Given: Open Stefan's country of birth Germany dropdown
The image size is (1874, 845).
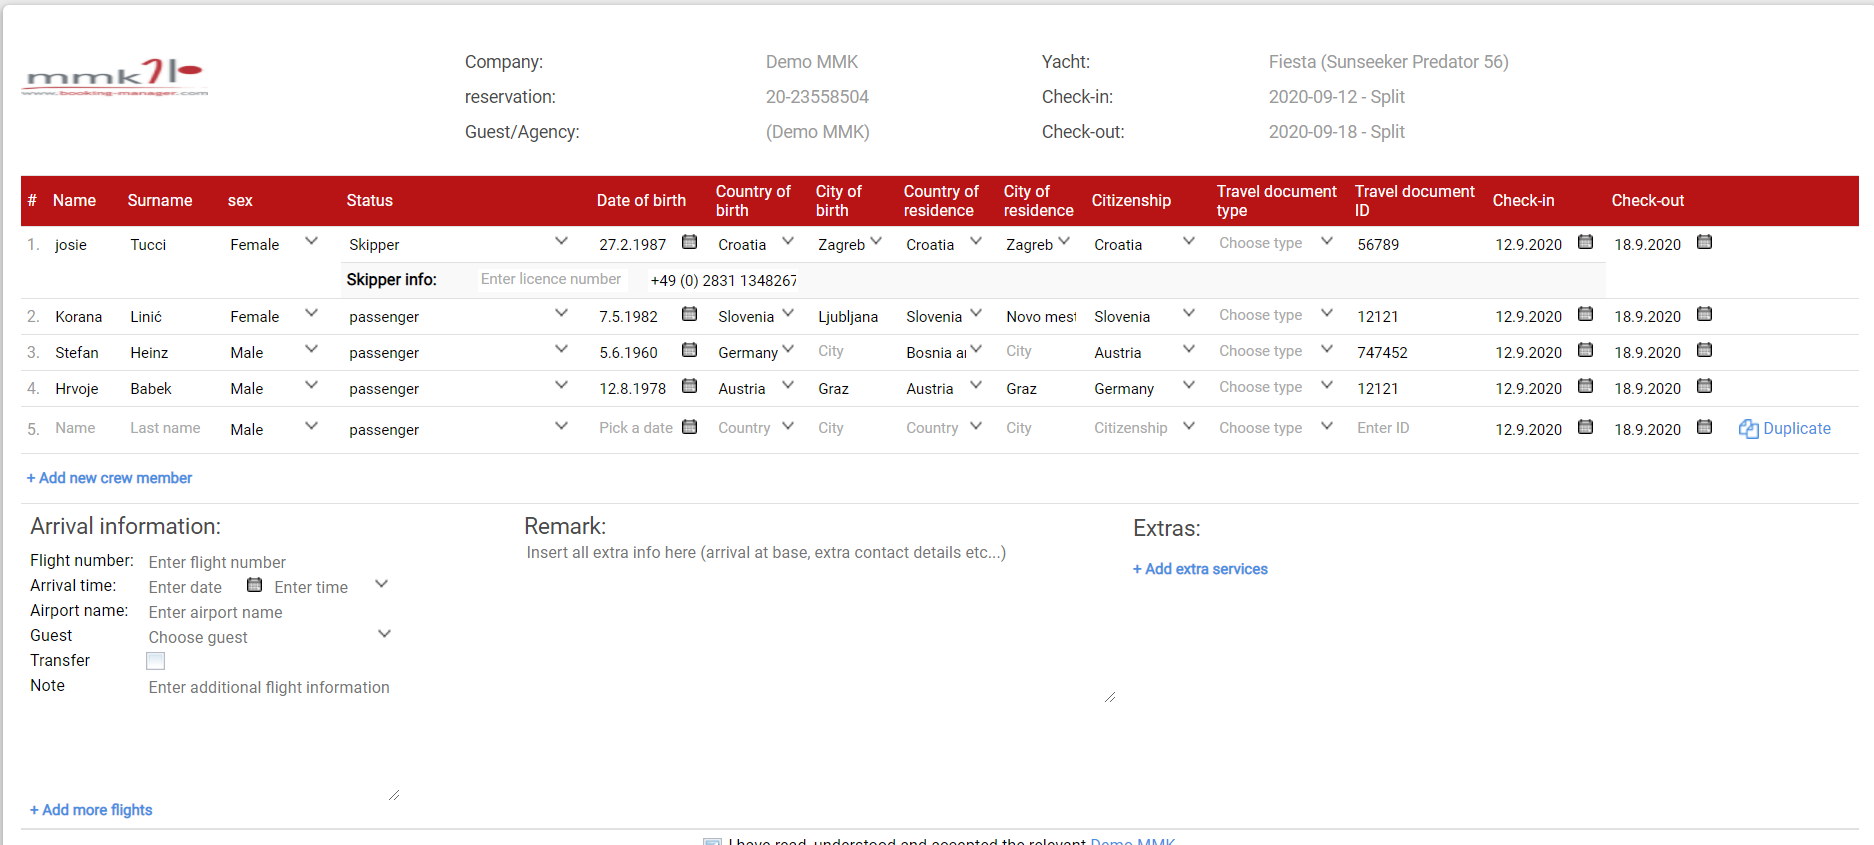Looking at the screenshot, I should 788,350.
